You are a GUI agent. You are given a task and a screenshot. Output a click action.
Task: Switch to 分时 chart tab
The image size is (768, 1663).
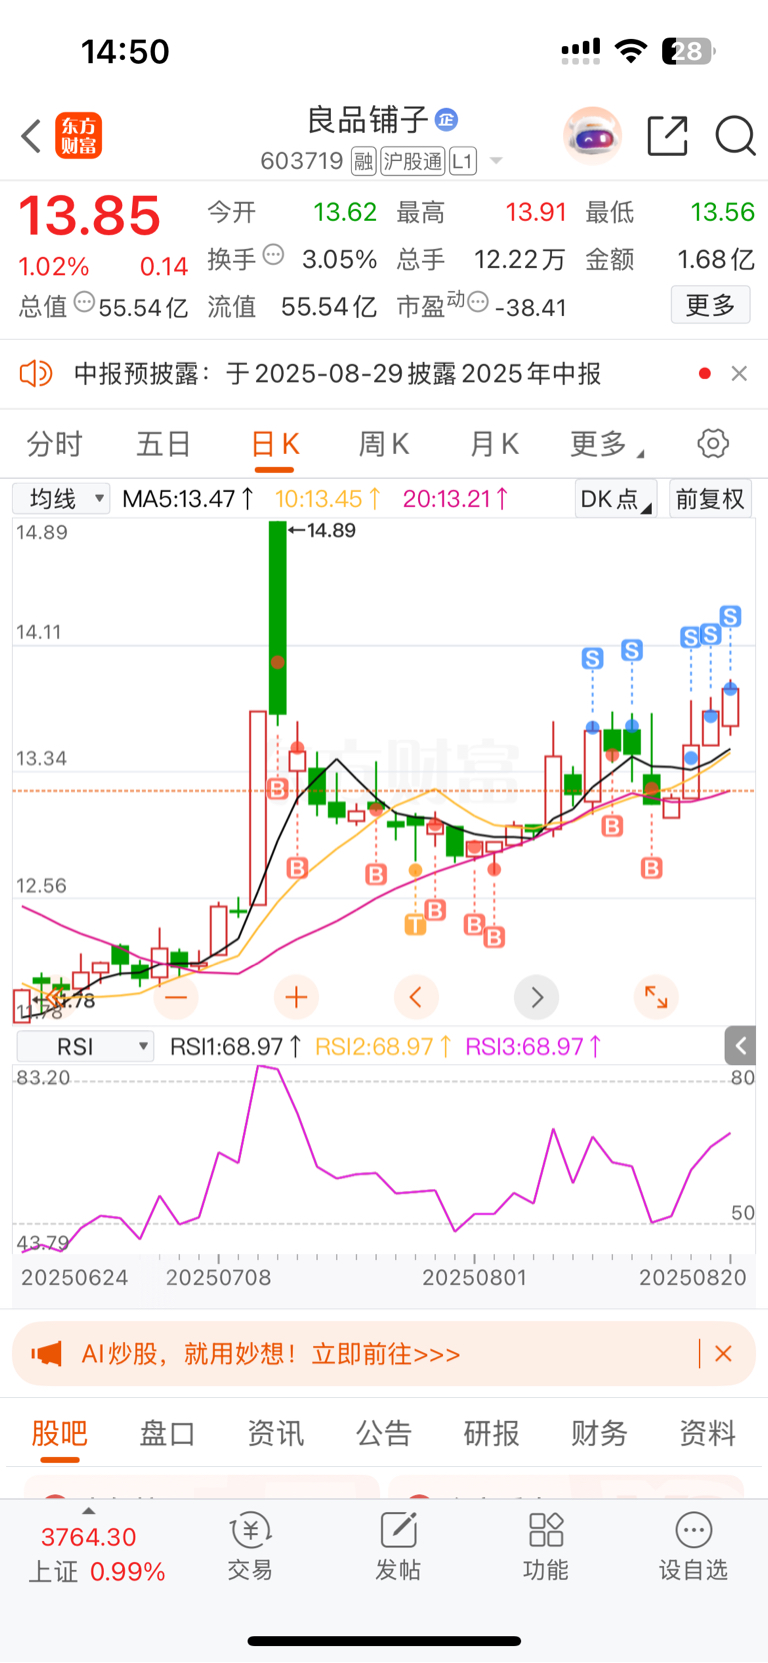(54, 443)
